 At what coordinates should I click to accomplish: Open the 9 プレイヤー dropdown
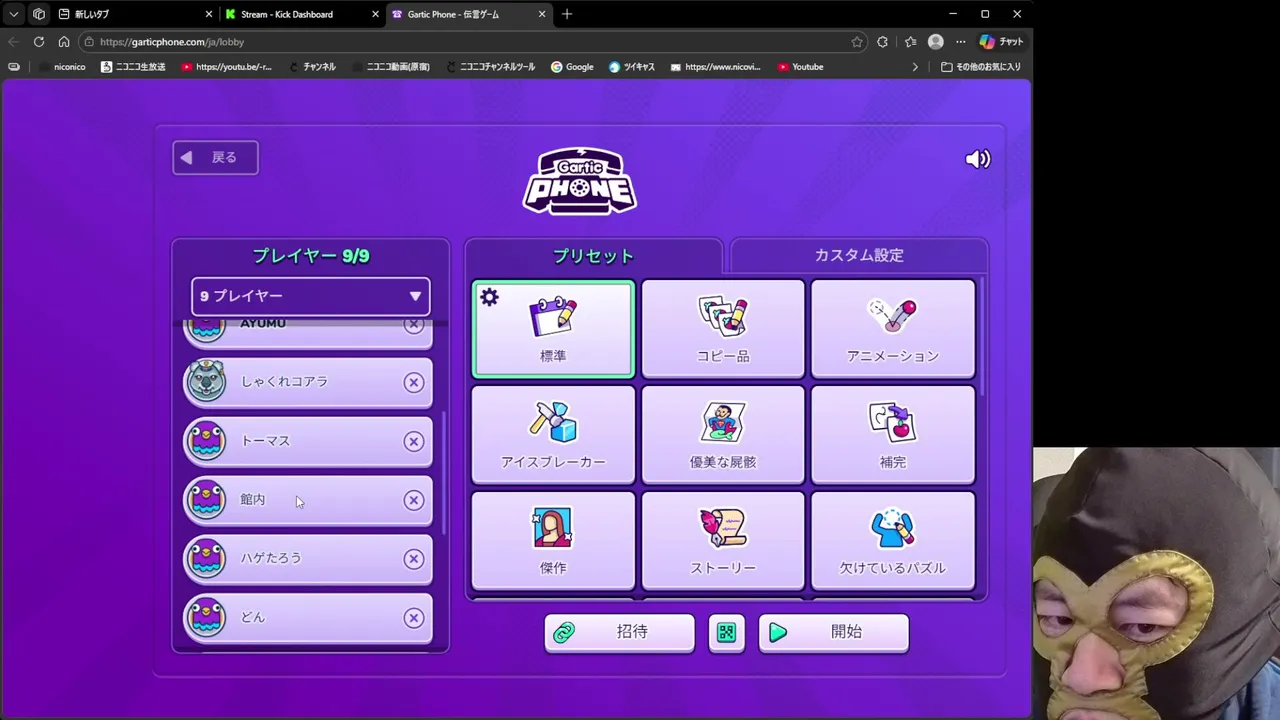(310, 296)
